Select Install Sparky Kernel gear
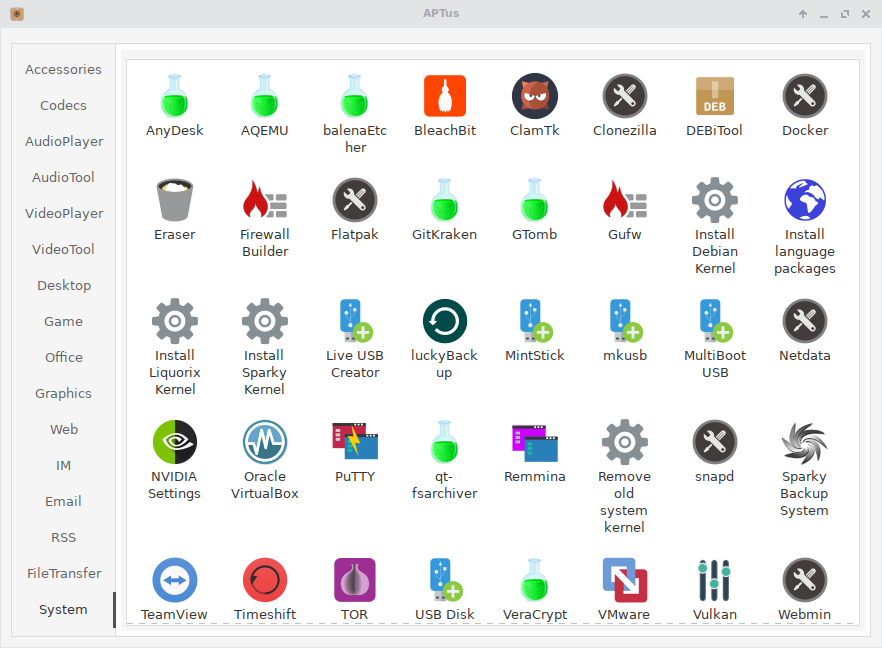Image resolution: width=882 pixels, height=648 pixels. tap(264, 321)
